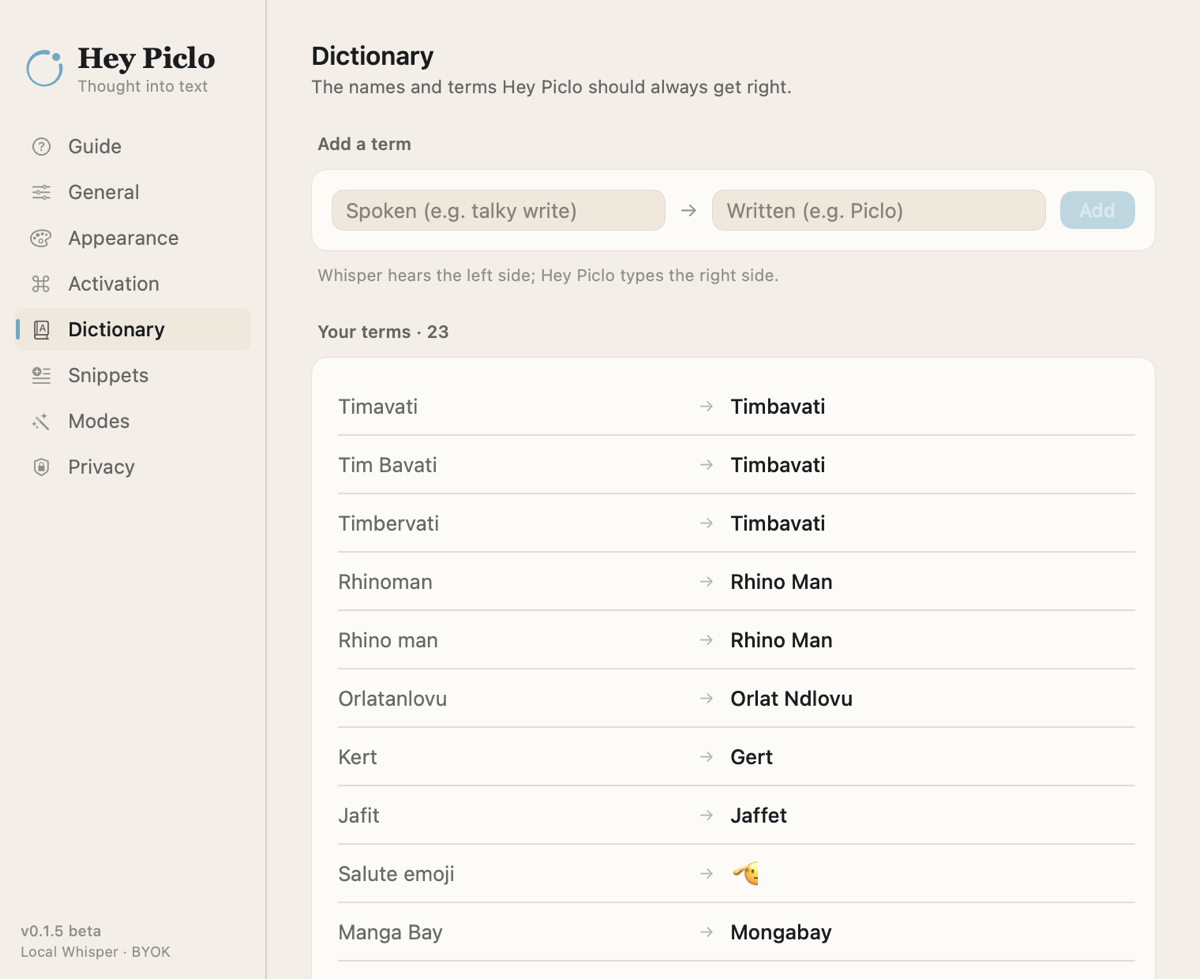Click the Dictionary book icon
The image size is (1200, 979).
click(41, 330)
